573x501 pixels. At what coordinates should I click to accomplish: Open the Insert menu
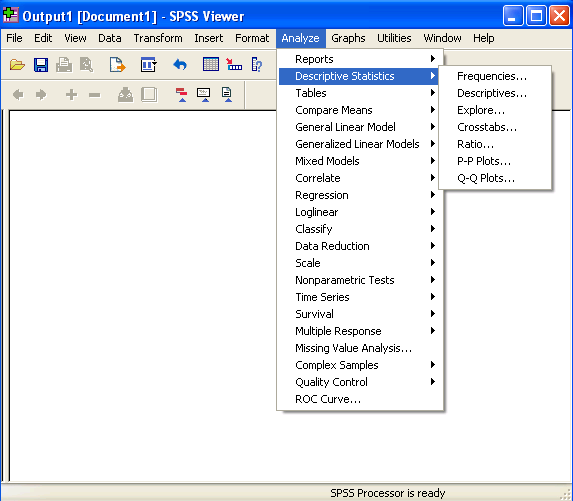coord(208,38)
